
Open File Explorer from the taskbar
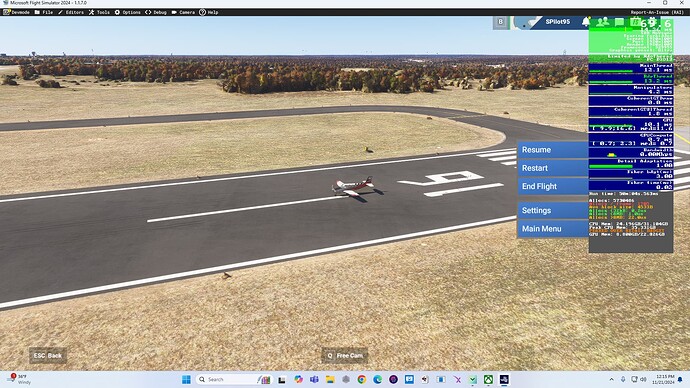(330, 379)
